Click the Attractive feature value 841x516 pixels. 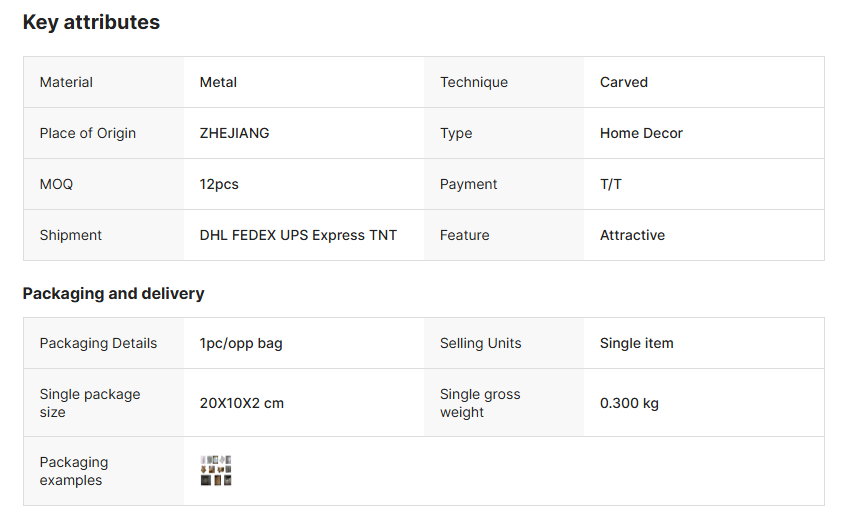click(x=632, y=235)
